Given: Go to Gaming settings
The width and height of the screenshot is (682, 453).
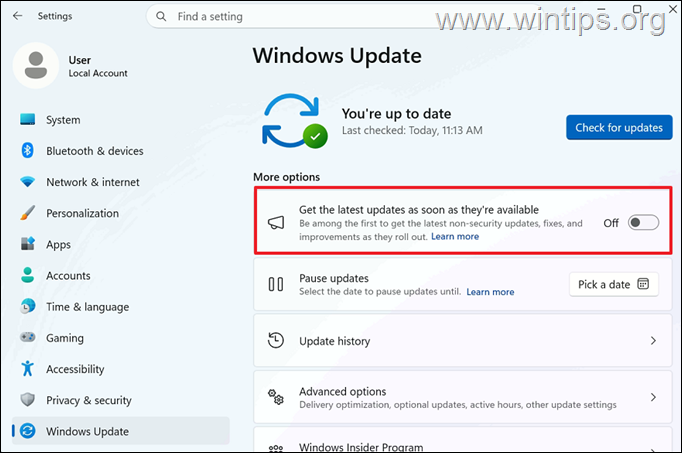Looking at the screenshot, I should pos(120,338).
